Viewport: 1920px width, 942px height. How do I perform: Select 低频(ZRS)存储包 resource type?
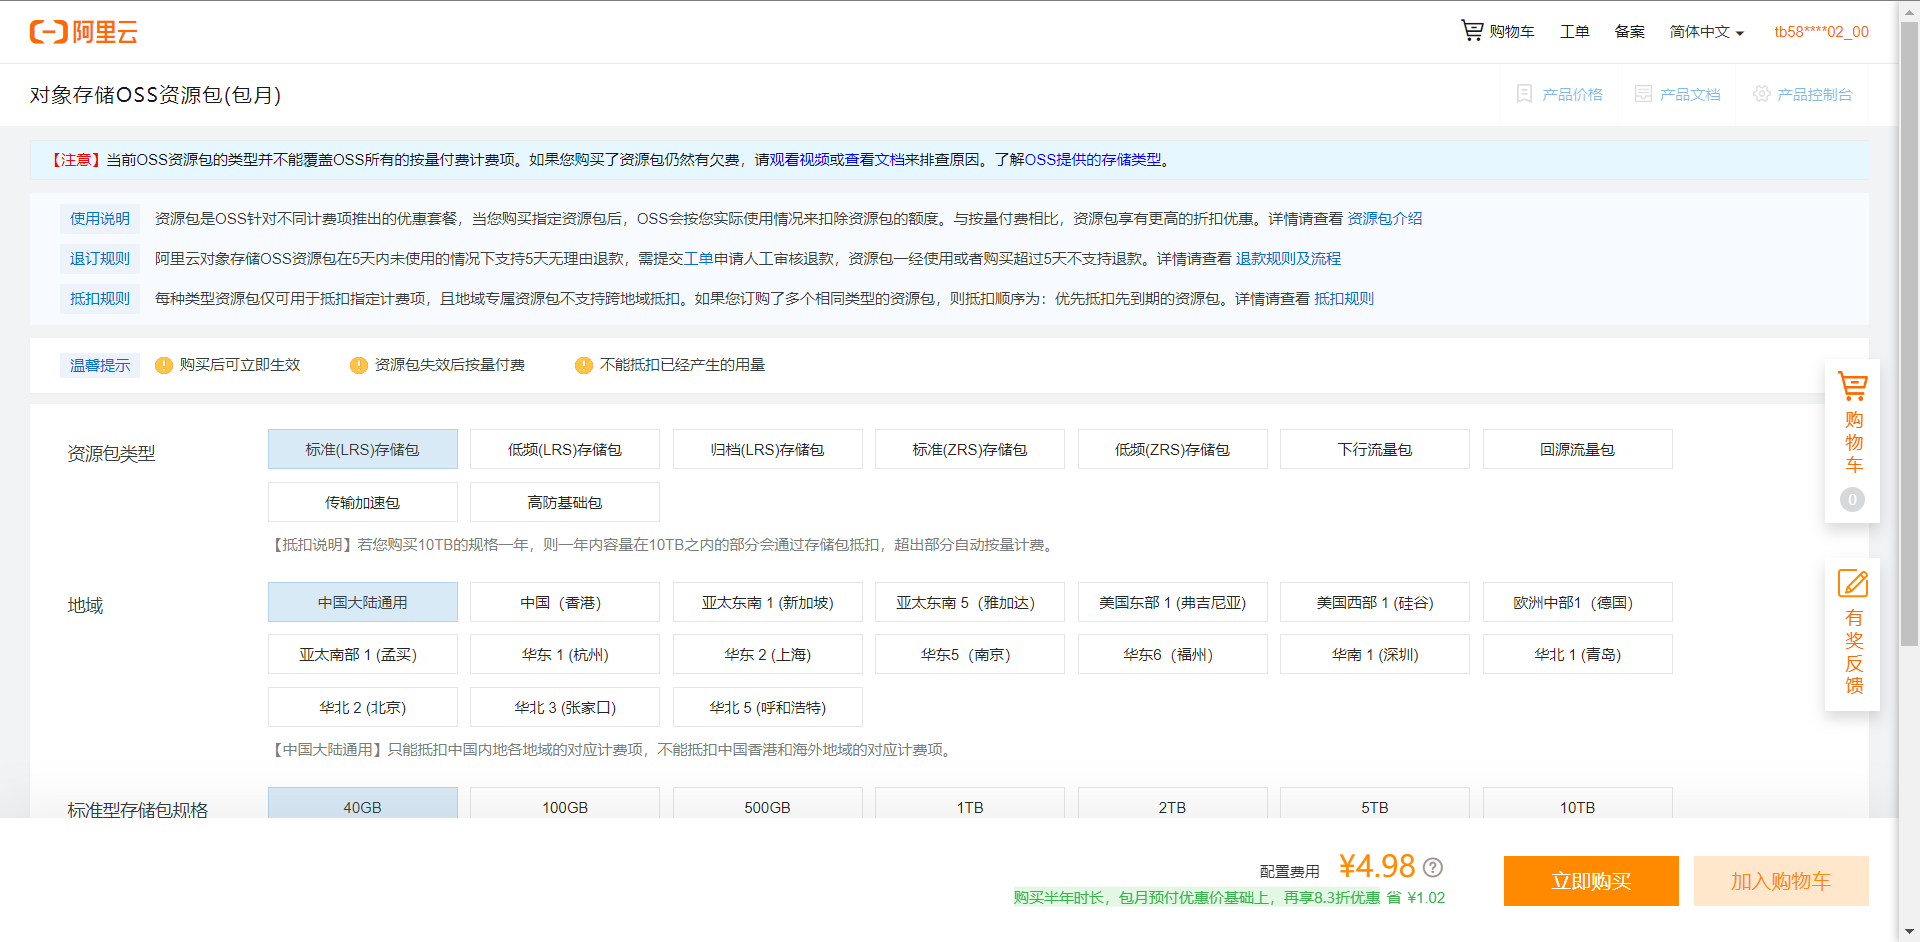tap(1173, 449)
